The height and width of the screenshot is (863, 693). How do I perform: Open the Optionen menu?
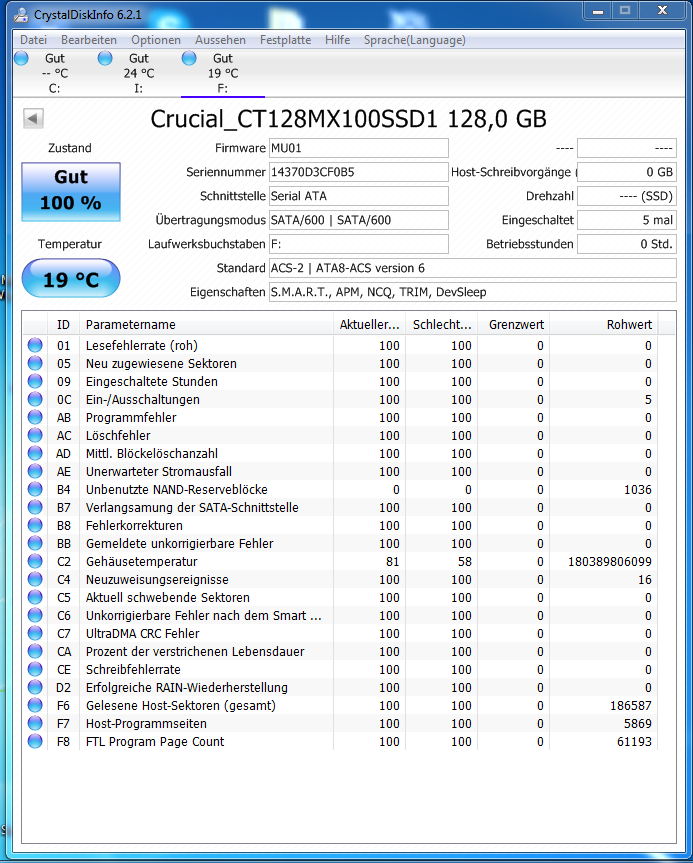[x=156, y=40]
